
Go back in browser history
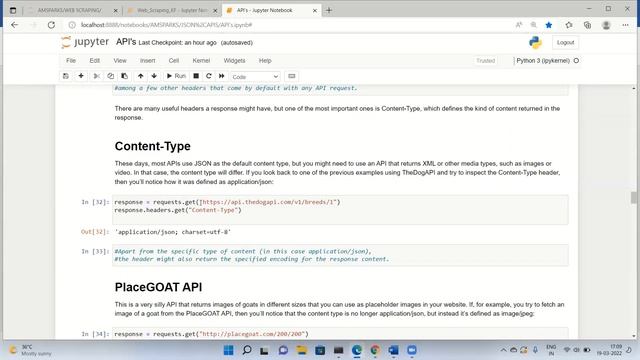pos(15,25)
